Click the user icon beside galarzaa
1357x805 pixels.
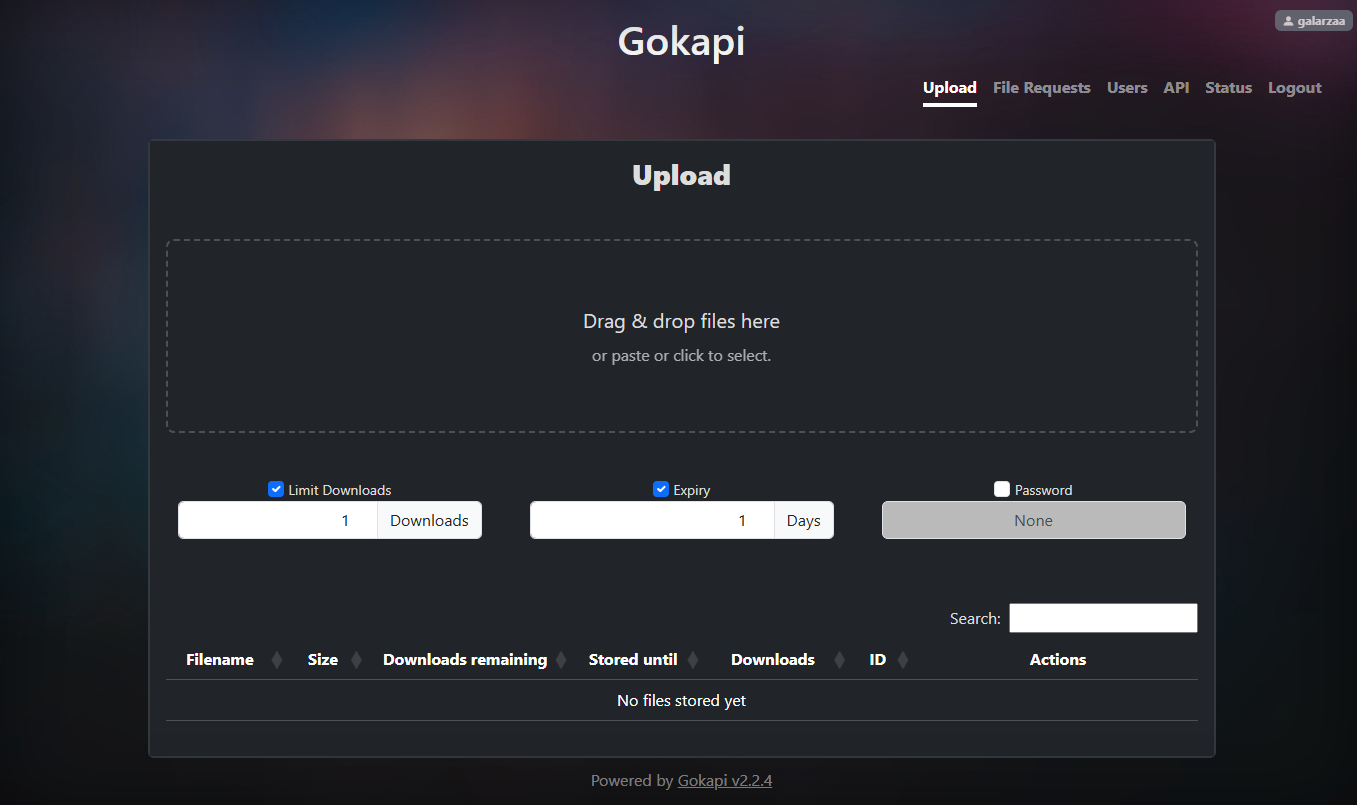click(1288, 21)
